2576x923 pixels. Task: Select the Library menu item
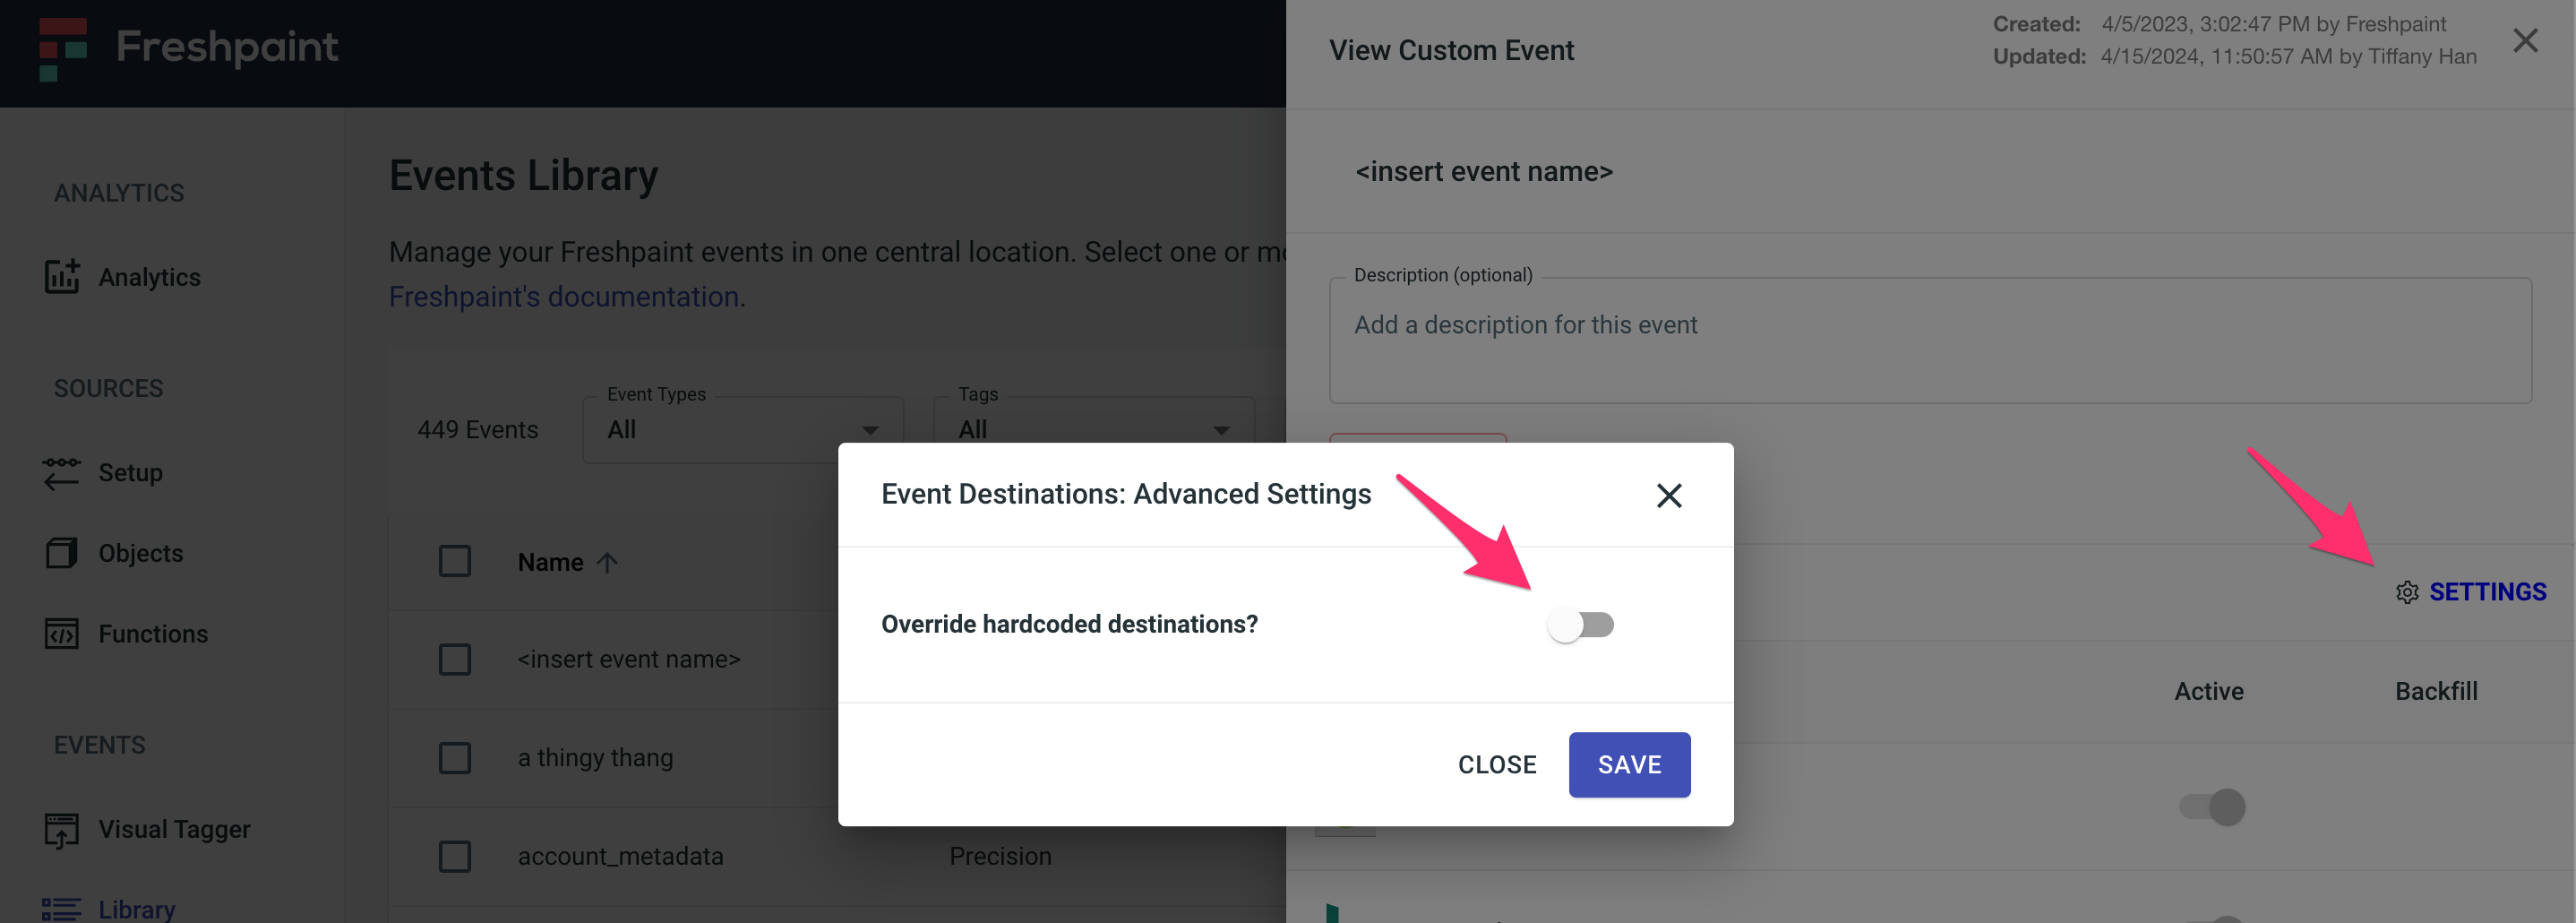[137, 909]
